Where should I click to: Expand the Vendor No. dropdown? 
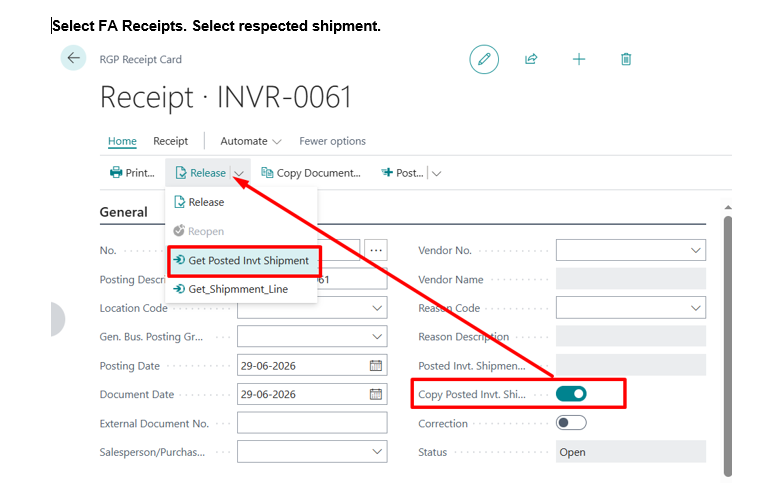pos(695,250)
